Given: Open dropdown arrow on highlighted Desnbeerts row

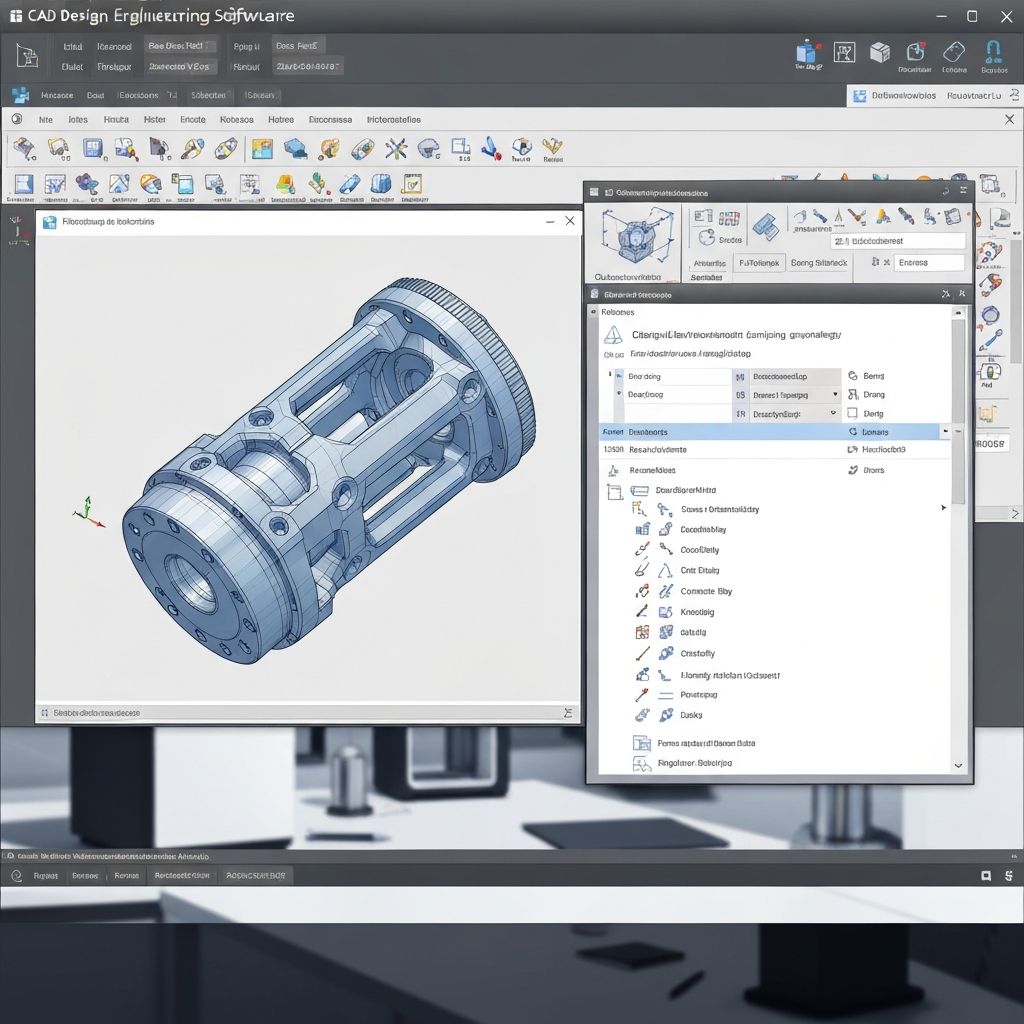Looking at the screenshot, I should [x=943, y=432].
